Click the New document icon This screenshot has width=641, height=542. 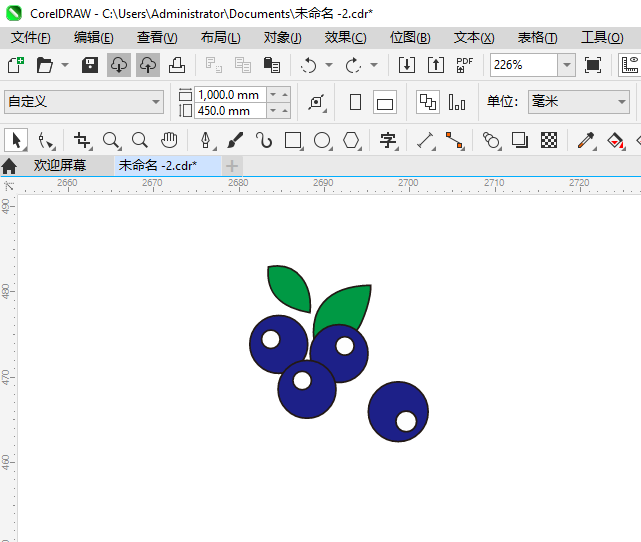(16, 65)
